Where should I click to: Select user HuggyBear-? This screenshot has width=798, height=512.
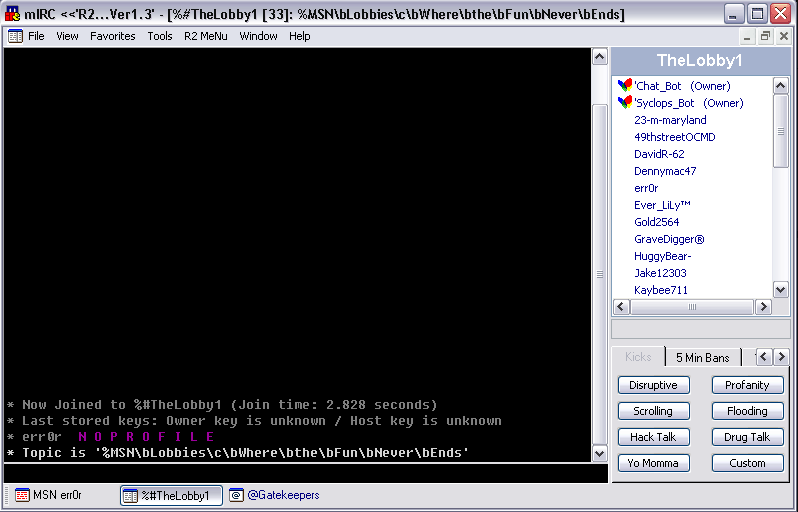tap(663, 256)
